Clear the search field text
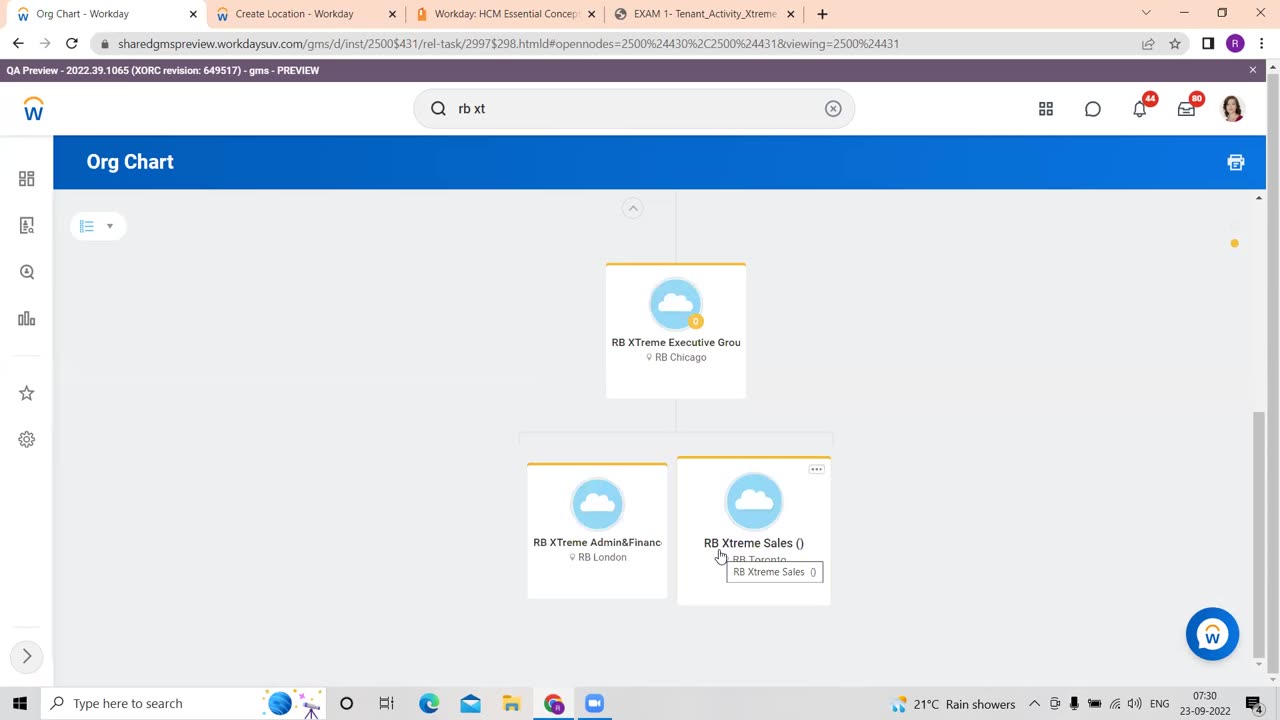The height and width of the screenshot is (720, 1280). (833, 109)
